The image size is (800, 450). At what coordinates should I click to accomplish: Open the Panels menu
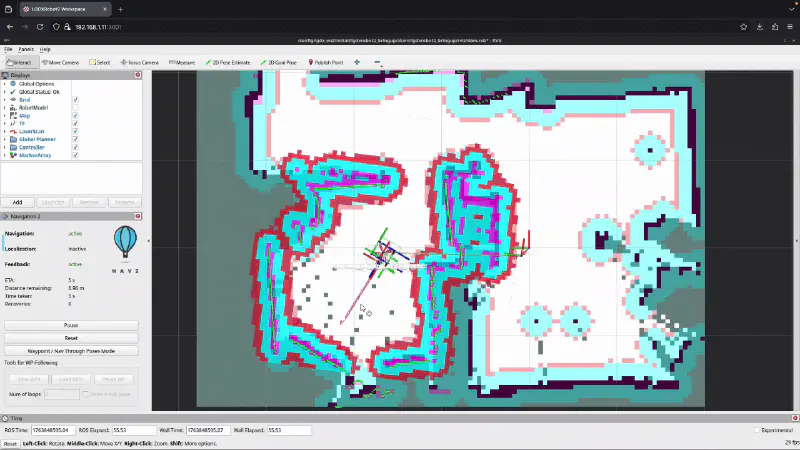(25, 49)
